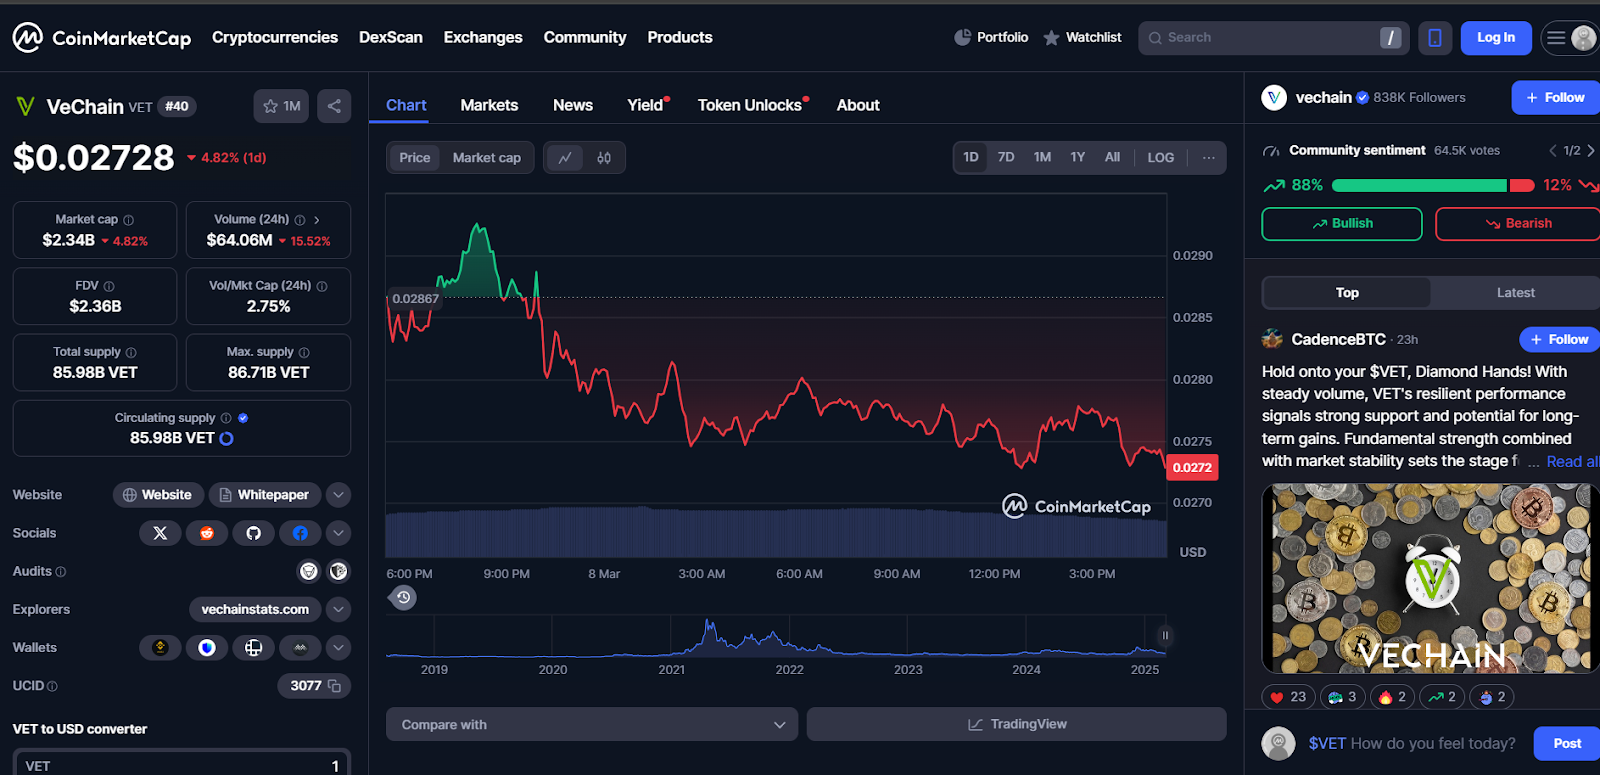
Task: Share VeChain page via share icon
Action: tap(334, 106)
